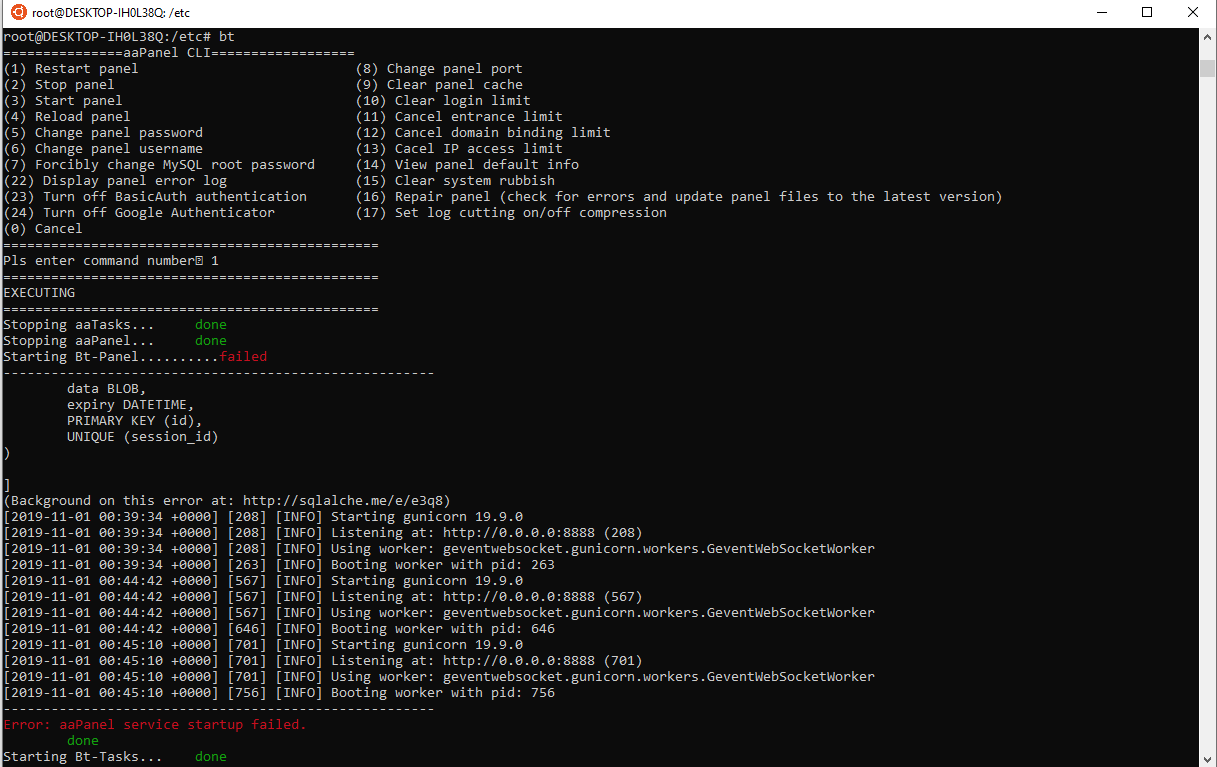Screen dimensions: 1217x767
Task: Click '(4) Reload panel' option text
Action: coord(67,117)
